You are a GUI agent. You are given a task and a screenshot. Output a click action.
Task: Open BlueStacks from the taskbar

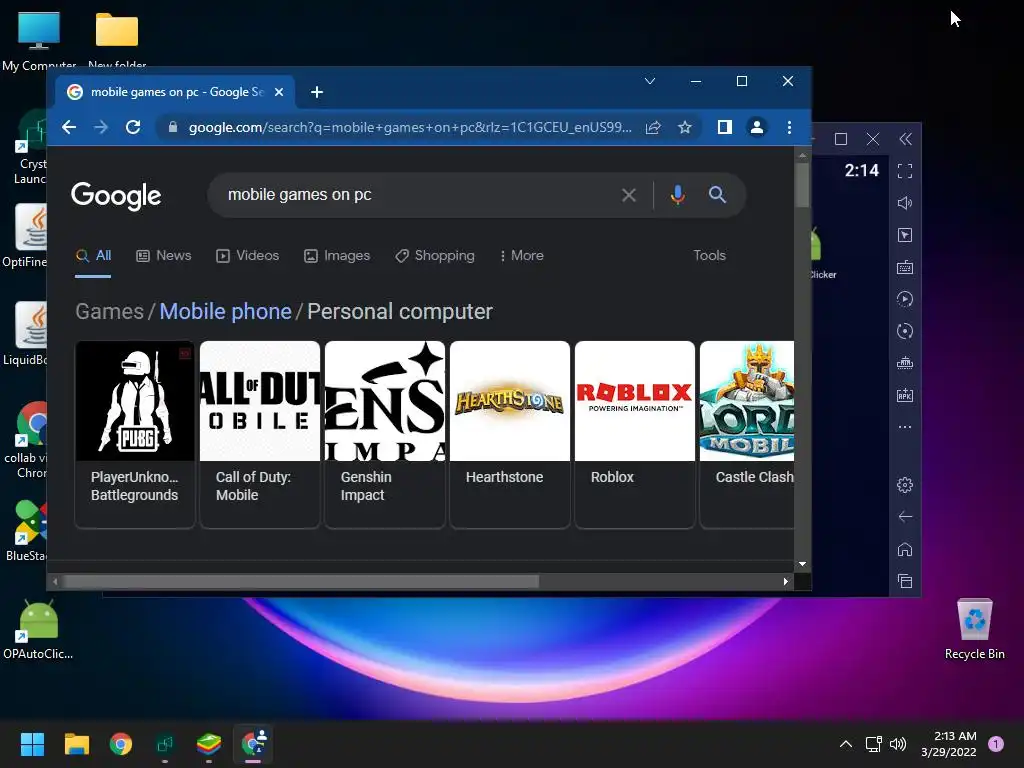pos(209,744)
